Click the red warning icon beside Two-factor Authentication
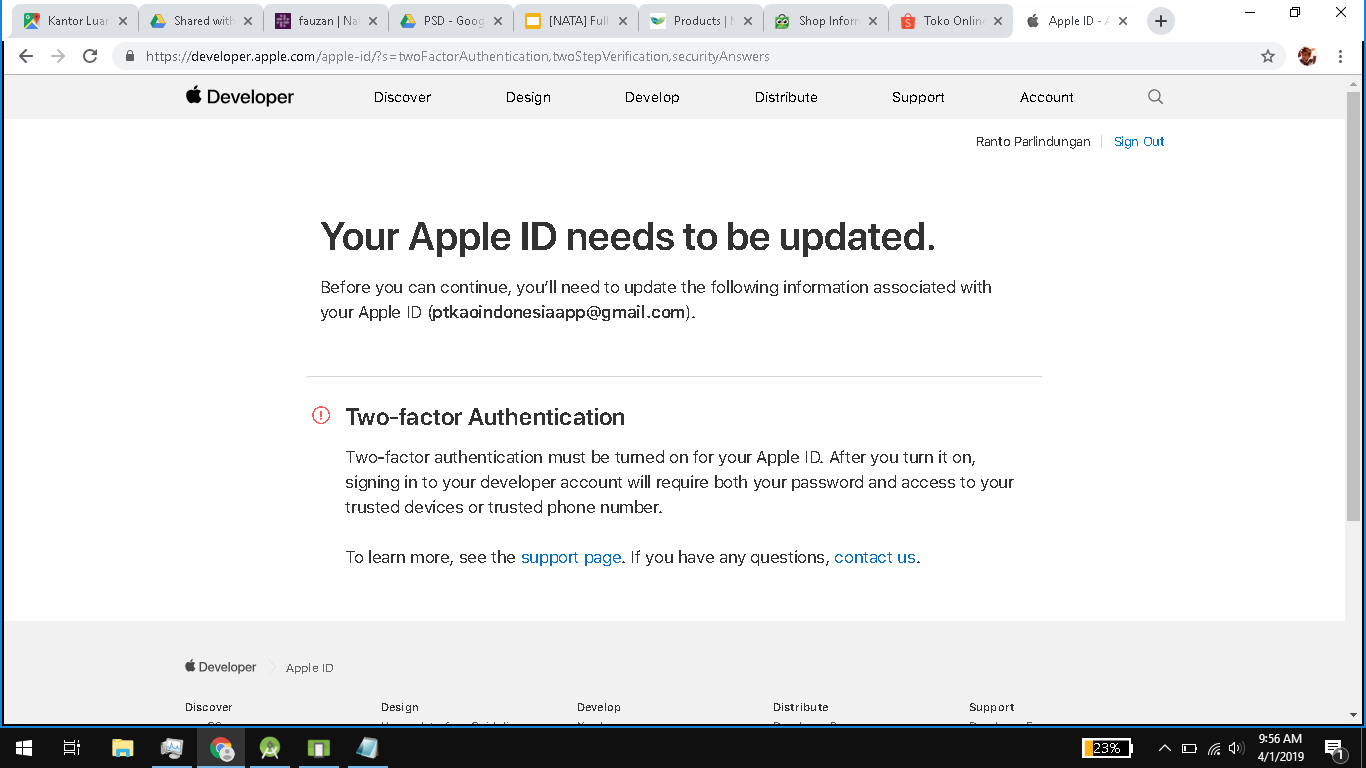The width and height of the screenshot is (1366, 768). [321, 415]
